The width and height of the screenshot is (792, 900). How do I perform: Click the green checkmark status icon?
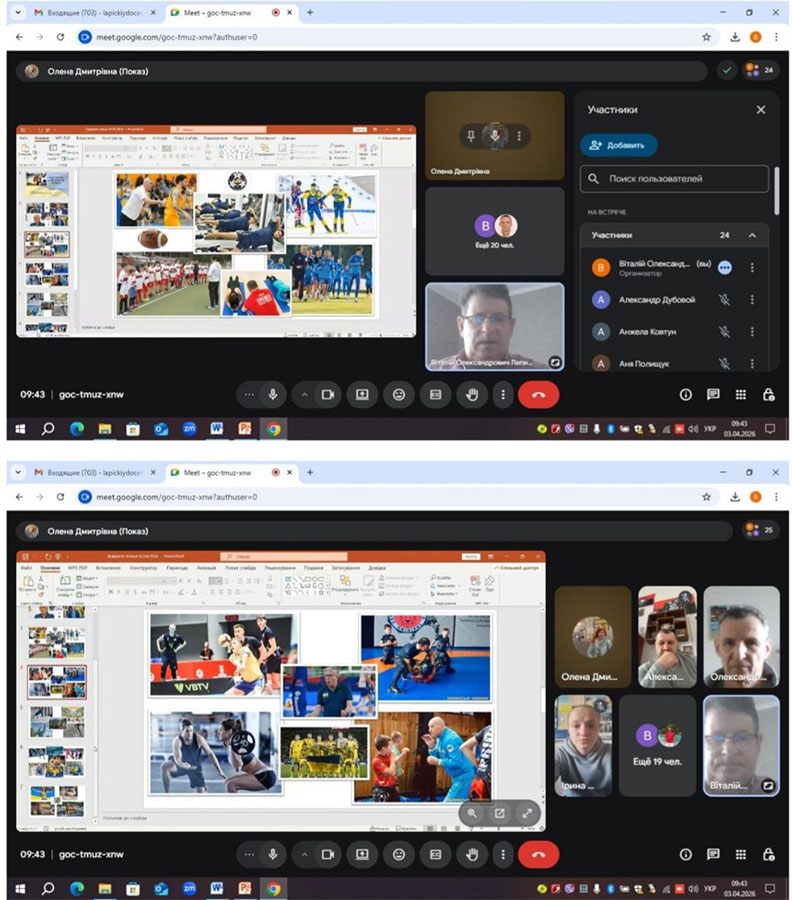tap(727, 71)
